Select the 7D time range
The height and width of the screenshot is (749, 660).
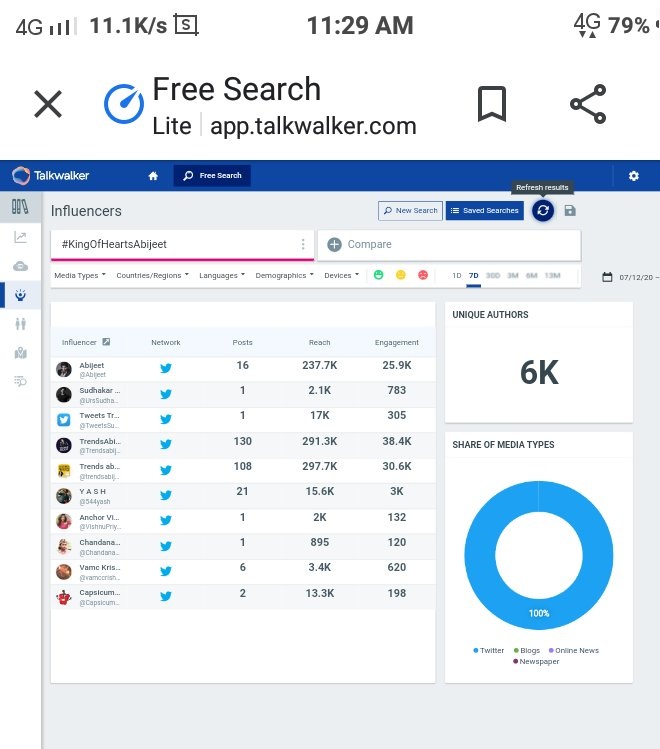coord(473,276)
